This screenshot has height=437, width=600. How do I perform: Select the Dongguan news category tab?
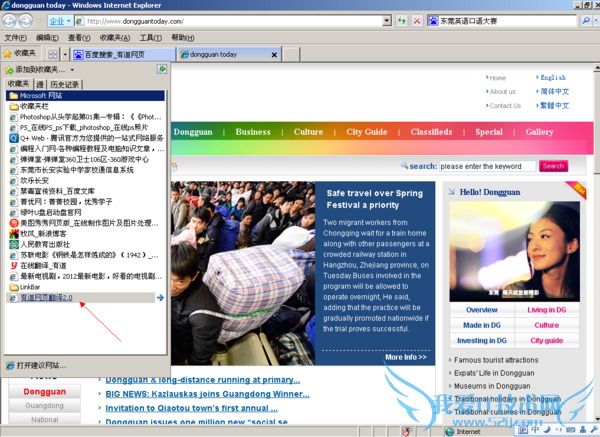coord(45,391)
